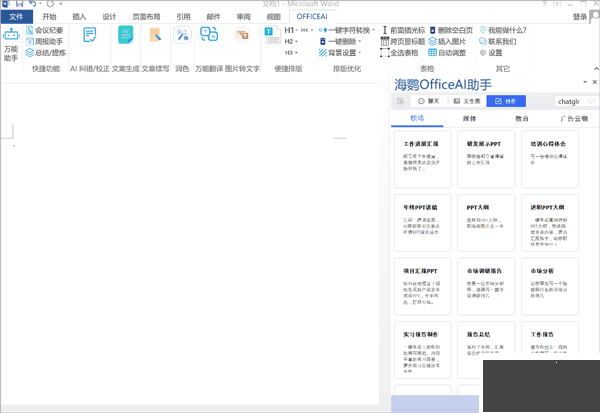This screenshot has height=413, width=600.
Task: Open the 万能翻译 translation icon
Action: coord(209,36)
